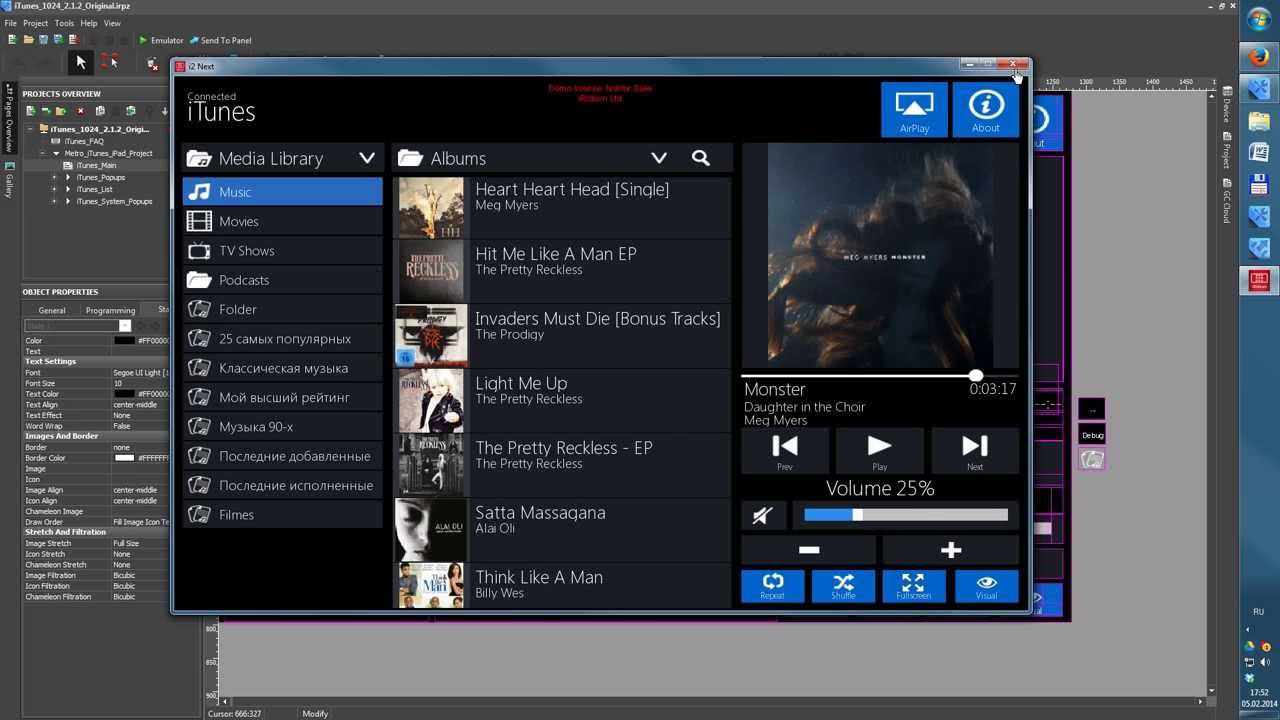Select TV Shows in Media Library
This screenshot has width=1280, height=720.
pyautogui.click(x=283, y=250)
